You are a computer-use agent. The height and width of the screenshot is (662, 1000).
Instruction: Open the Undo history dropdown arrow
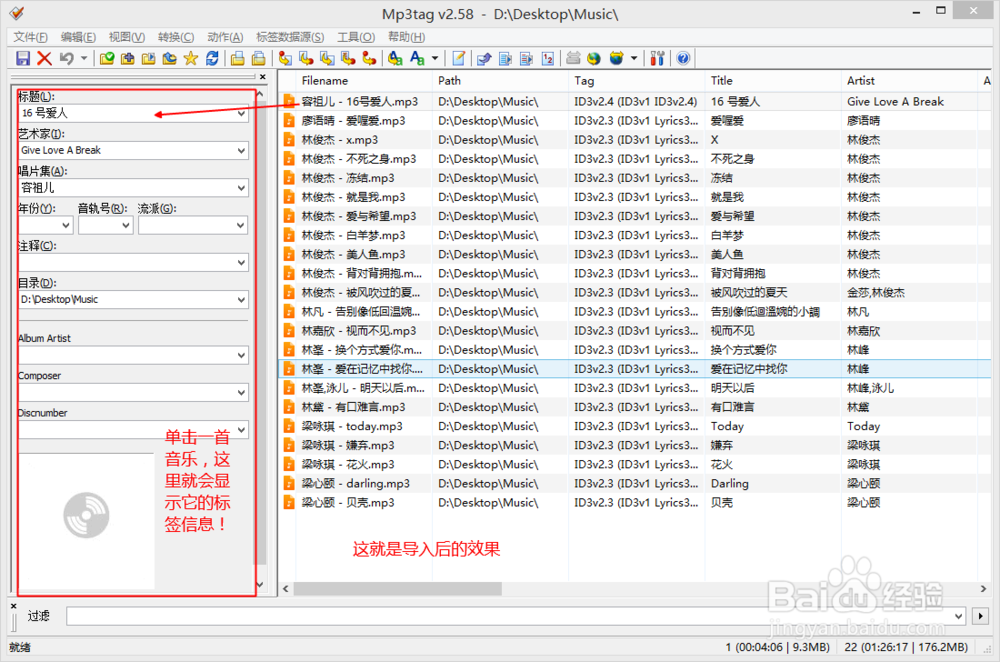tap(84, 59)
